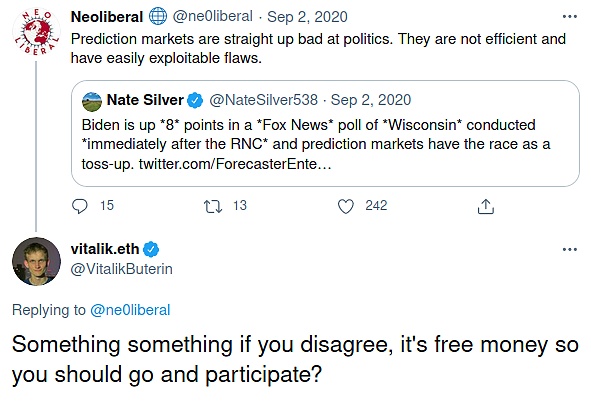The image size is (591, 402).
Task: Open more options on vitalik.eth's reply
Action: pos(570,249)
